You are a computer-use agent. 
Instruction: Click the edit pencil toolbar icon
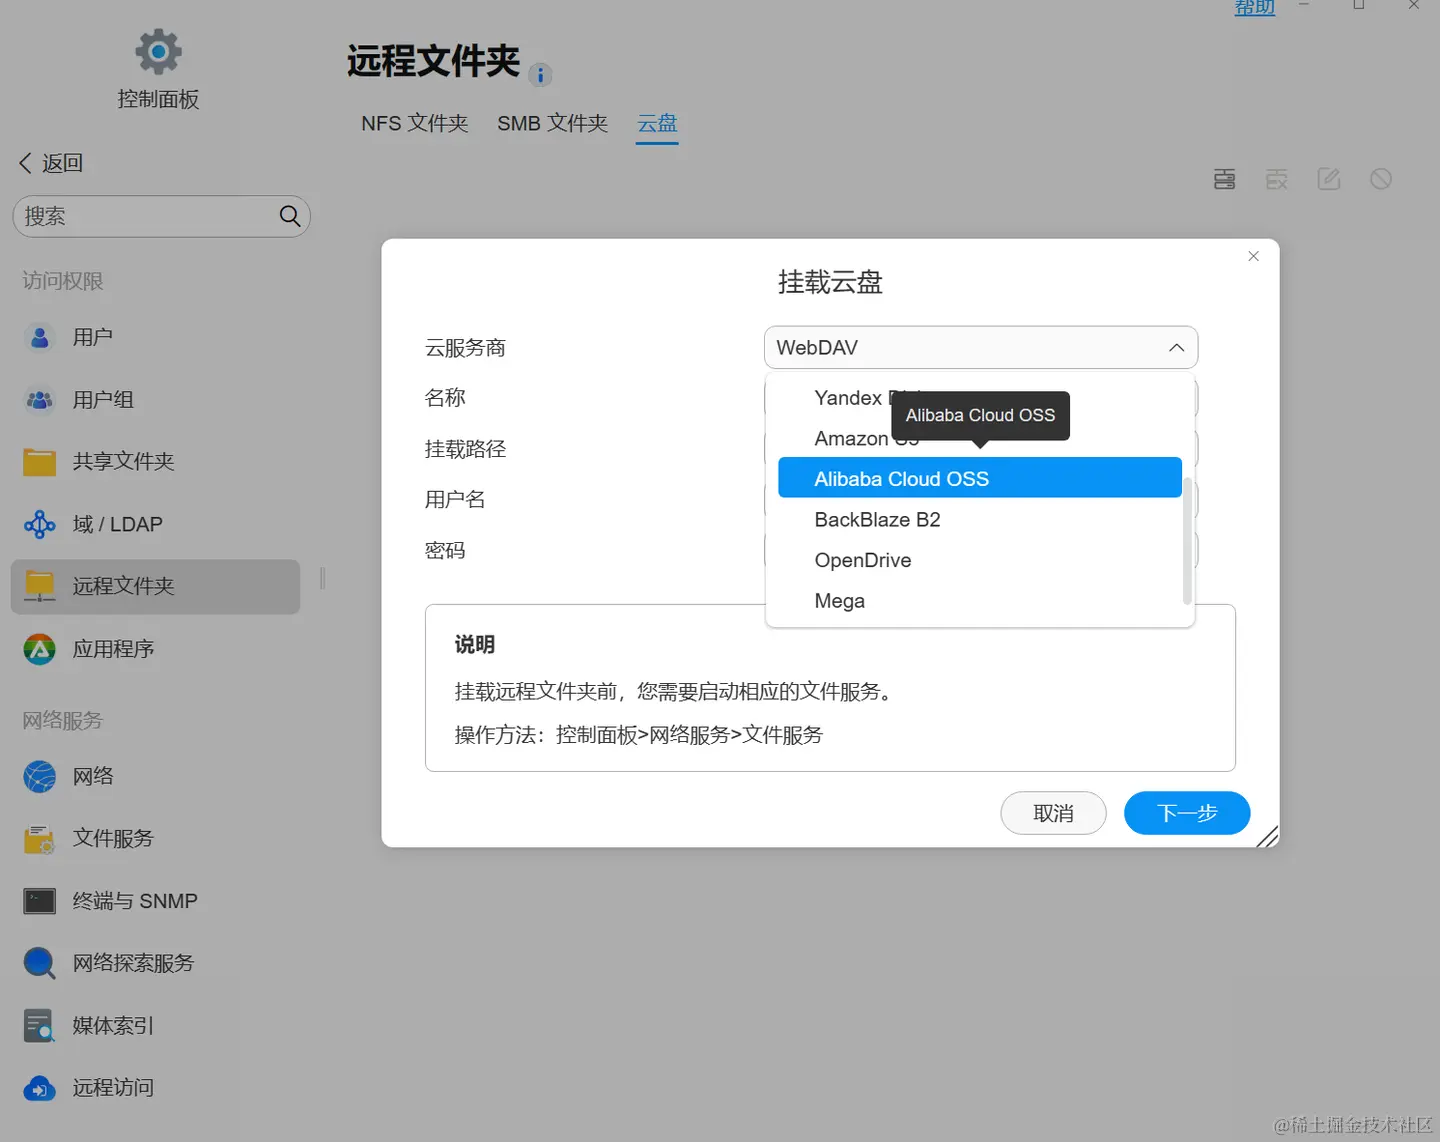(x=1329, y=179)
